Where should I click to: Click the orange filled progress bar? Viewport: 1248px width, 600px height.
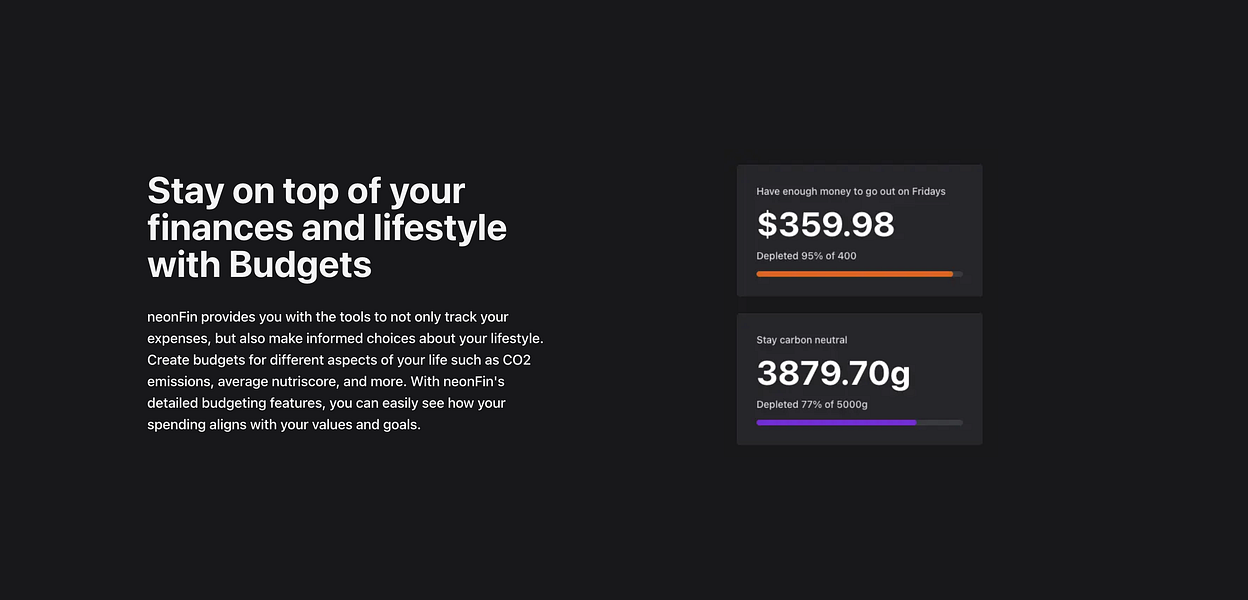[x=854, y=274]
